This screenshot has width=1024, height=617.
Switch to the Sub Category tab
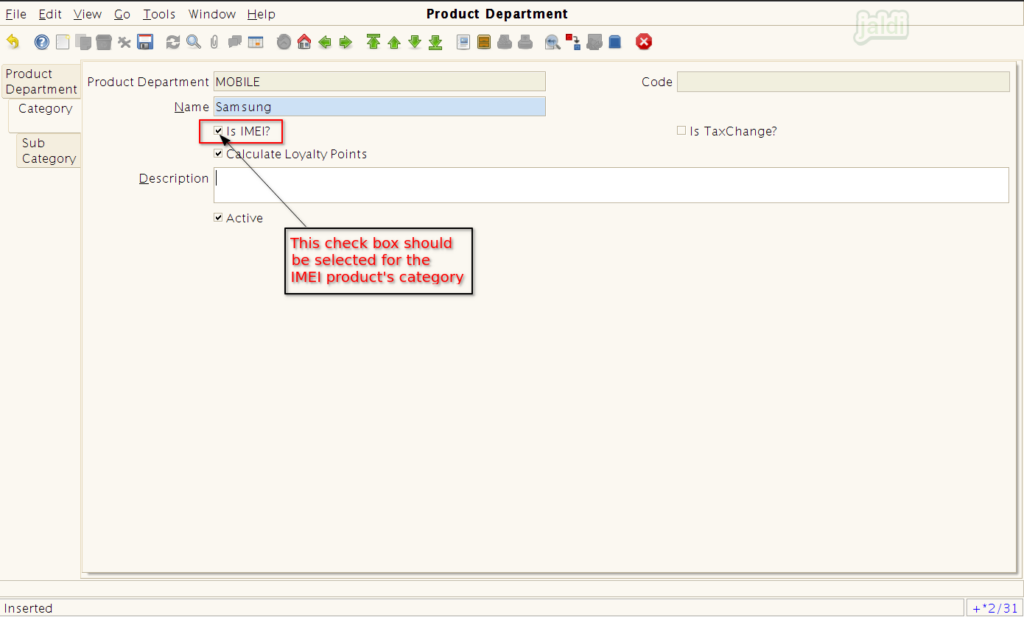pos(48,150)
